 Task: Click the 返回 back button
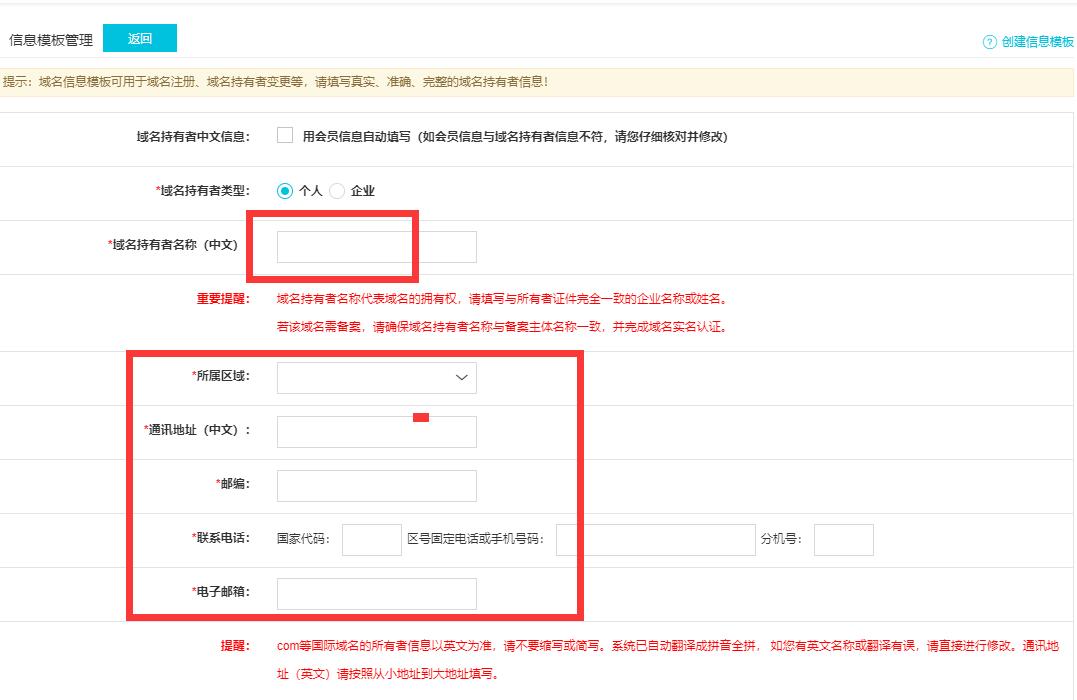[139, 37]
